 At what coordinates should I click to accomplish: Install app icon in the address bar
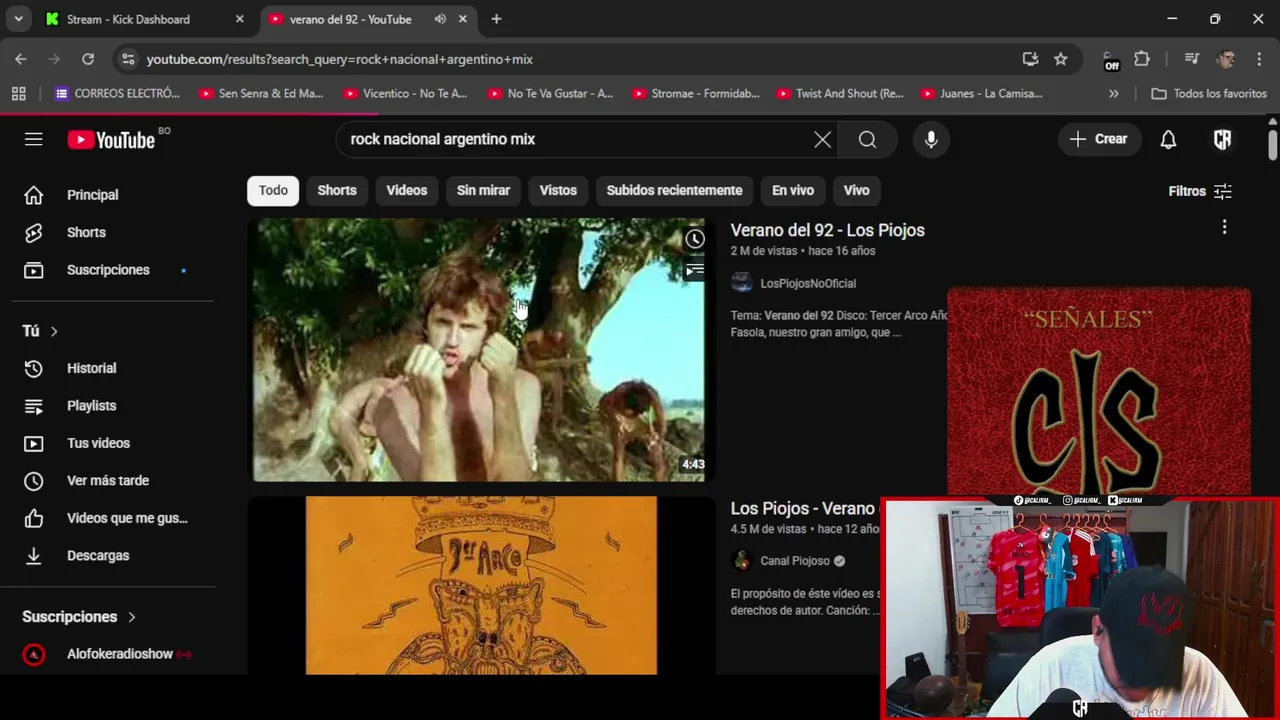[1030, 59]
